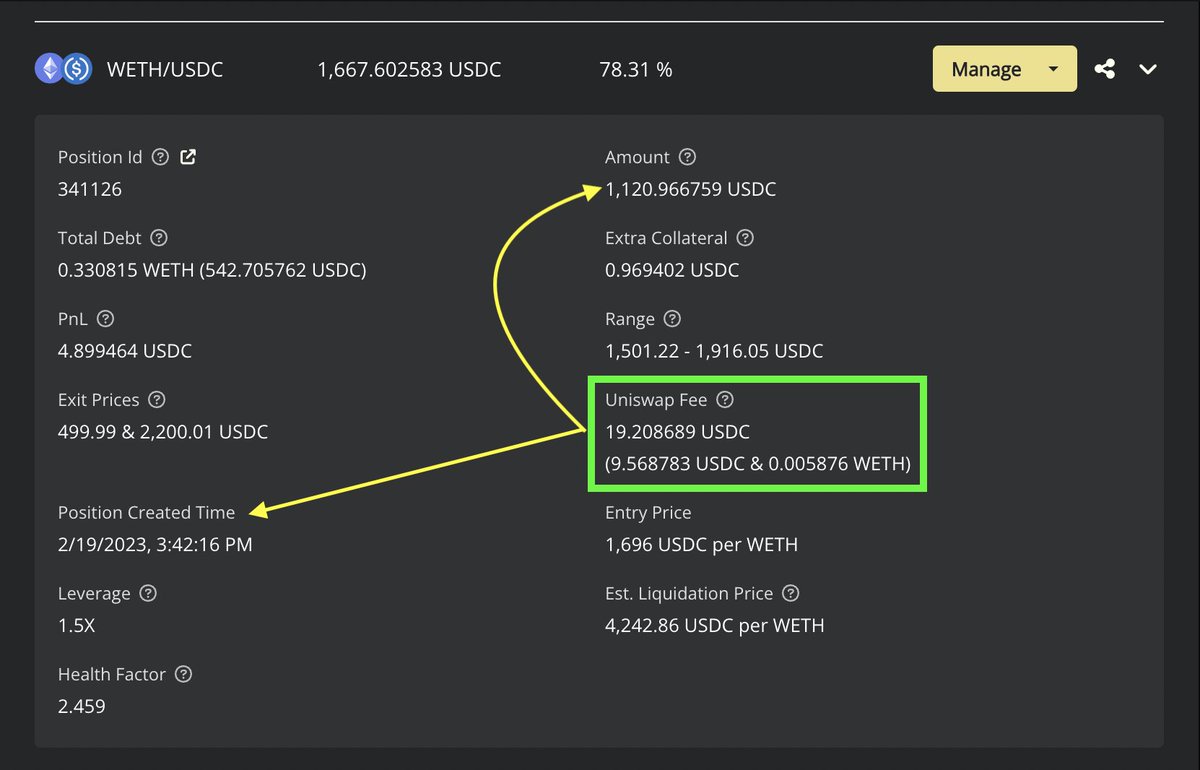Image resolution: width=1200 pixels, height=770 pixels.
Task: Select range 1,501.22 - 1,916.05 USDC
Action: [714, 351]
